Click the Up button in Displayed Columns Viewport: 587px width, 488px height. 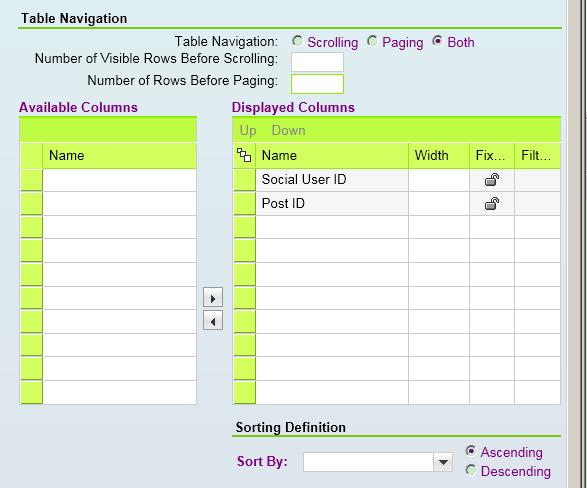tap(248, 130)
